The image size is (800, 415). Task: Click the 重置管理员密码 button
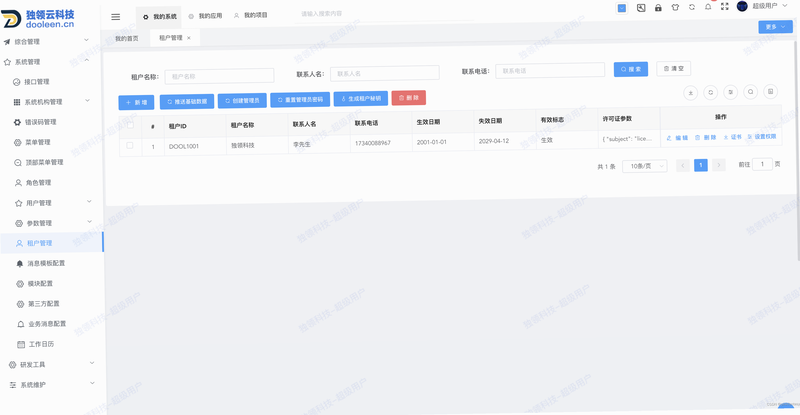300,100
